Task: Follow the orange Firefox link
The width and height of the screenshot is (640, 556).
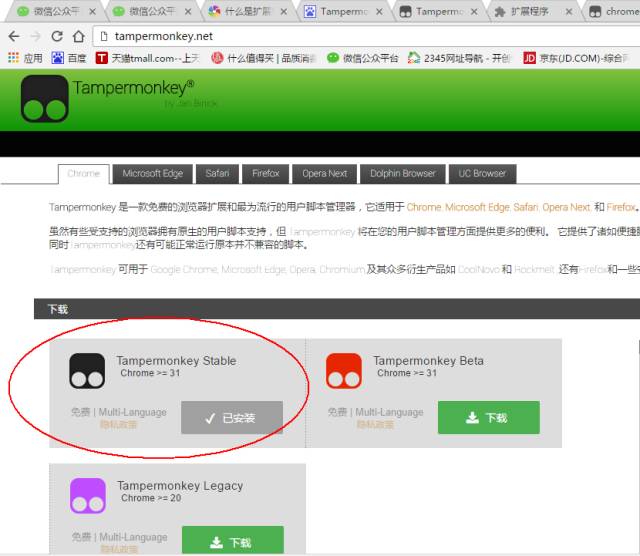Action: coord(620,207)
